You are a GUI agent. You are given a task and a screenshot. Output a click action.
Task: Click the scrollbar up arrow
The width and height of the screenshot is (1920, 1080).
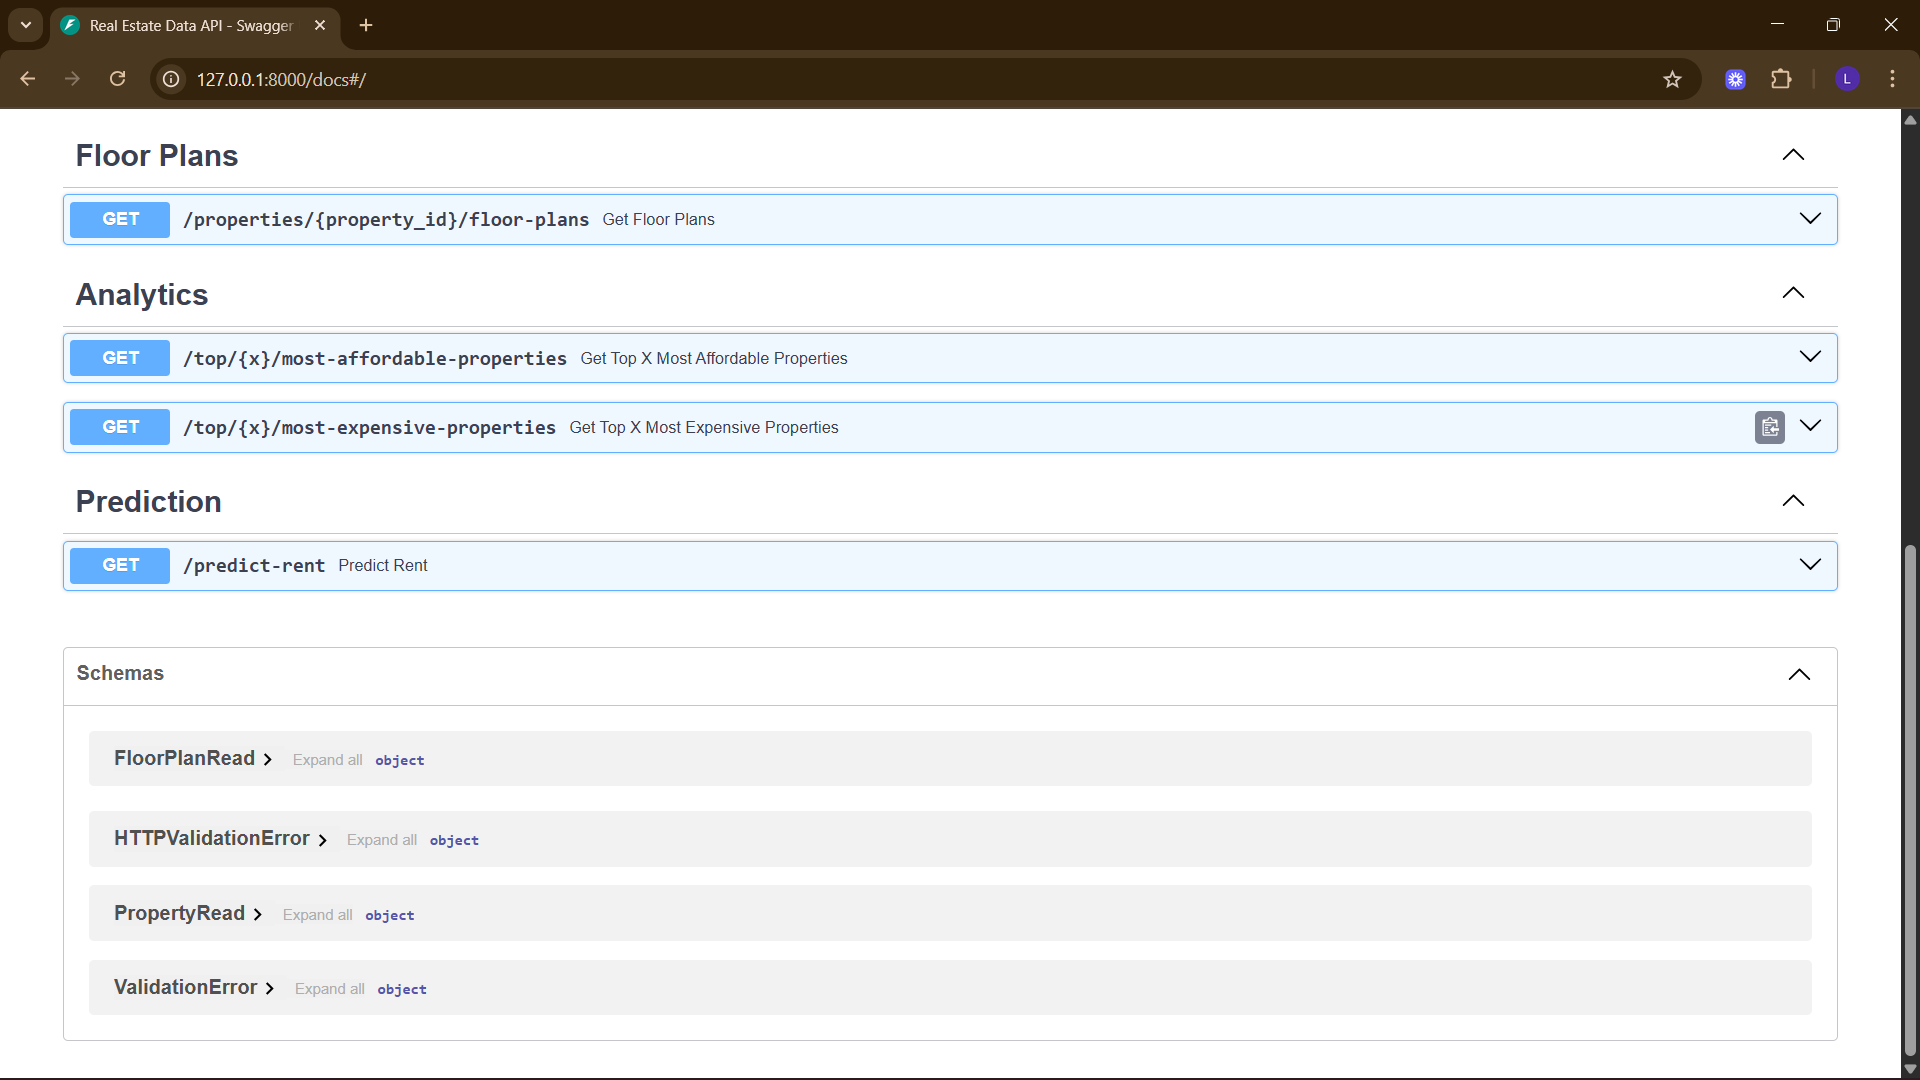pyautogui.click(x=1910, y=119)
